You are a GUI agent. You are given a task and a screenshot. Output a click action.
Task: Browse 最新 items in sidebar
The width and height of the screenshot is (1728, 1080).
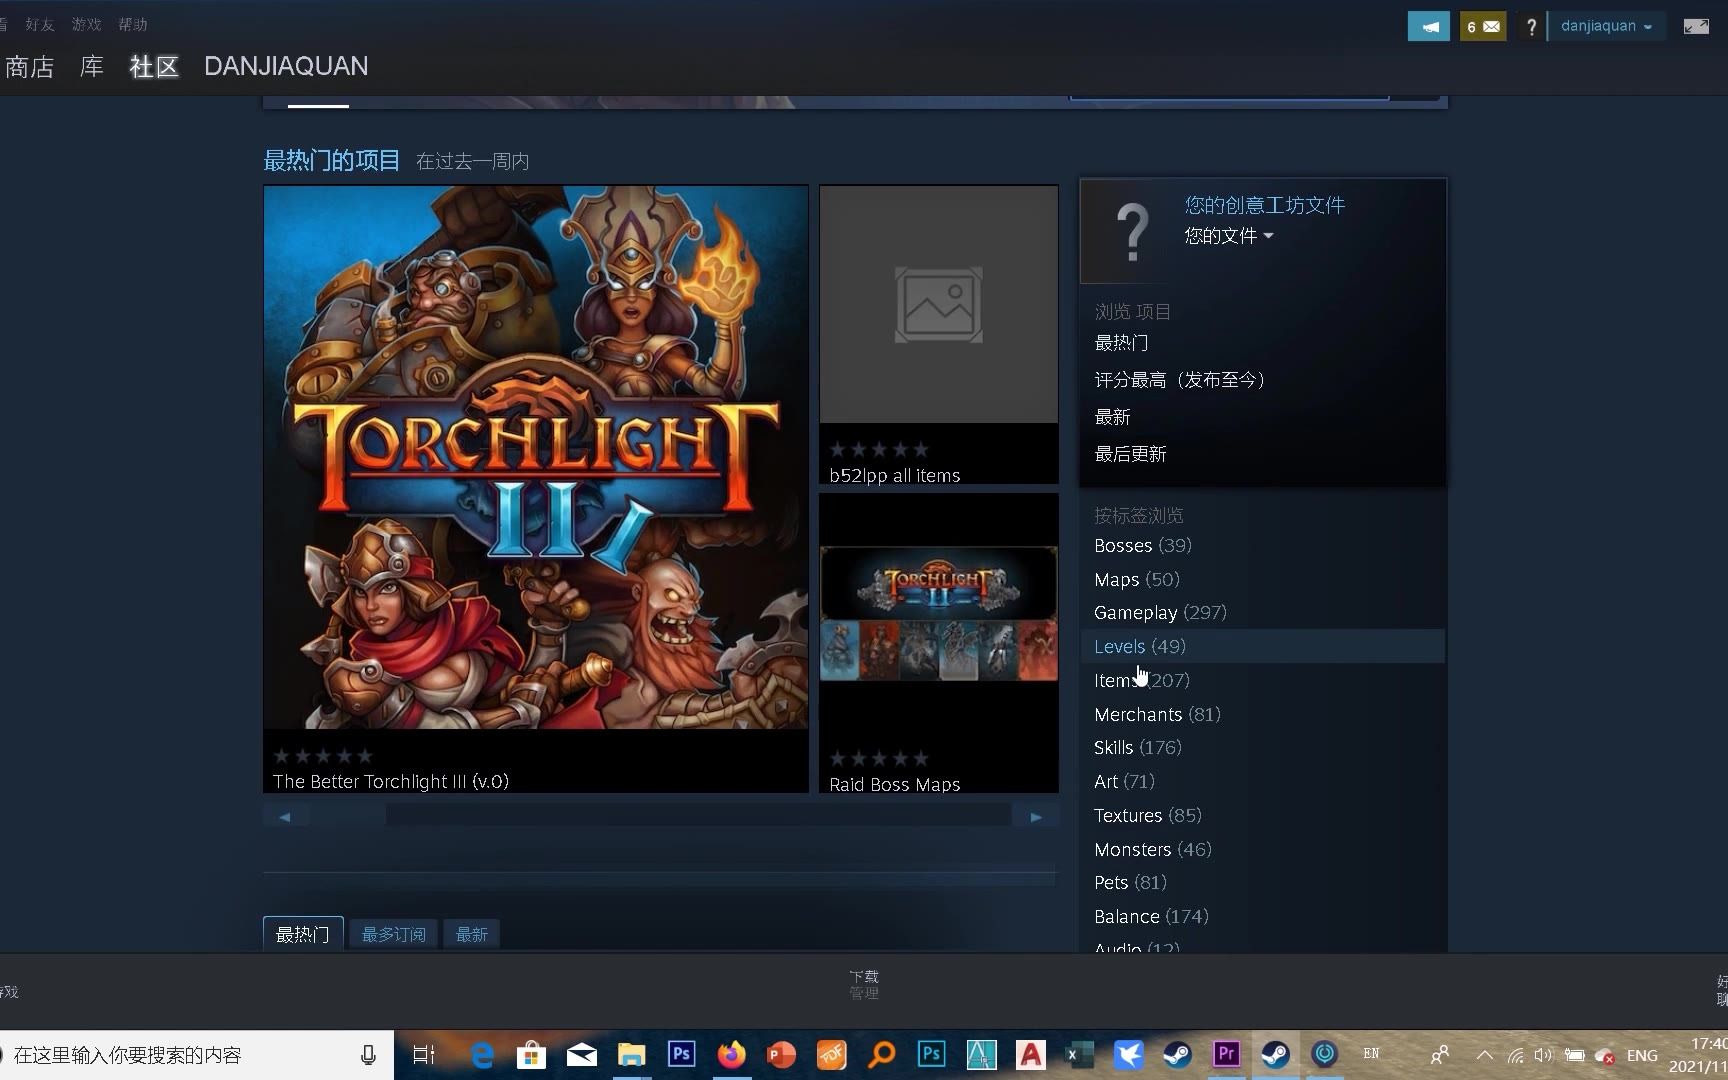[x=1112, y=417]
